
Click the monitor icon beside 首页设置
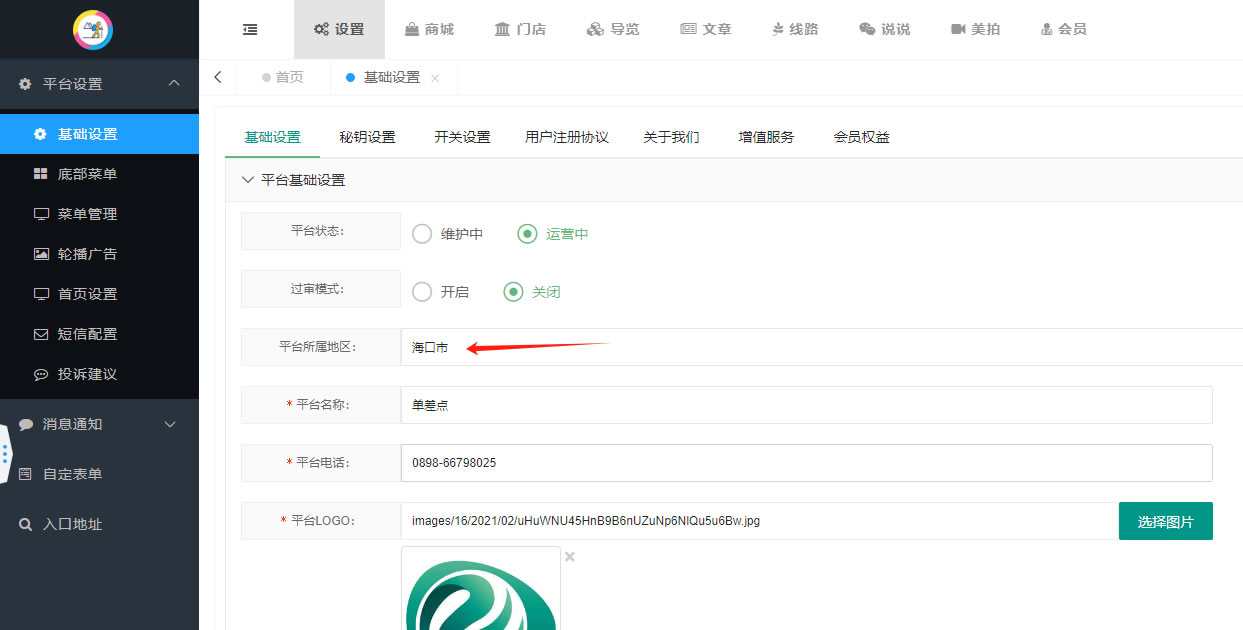point(41,294)
